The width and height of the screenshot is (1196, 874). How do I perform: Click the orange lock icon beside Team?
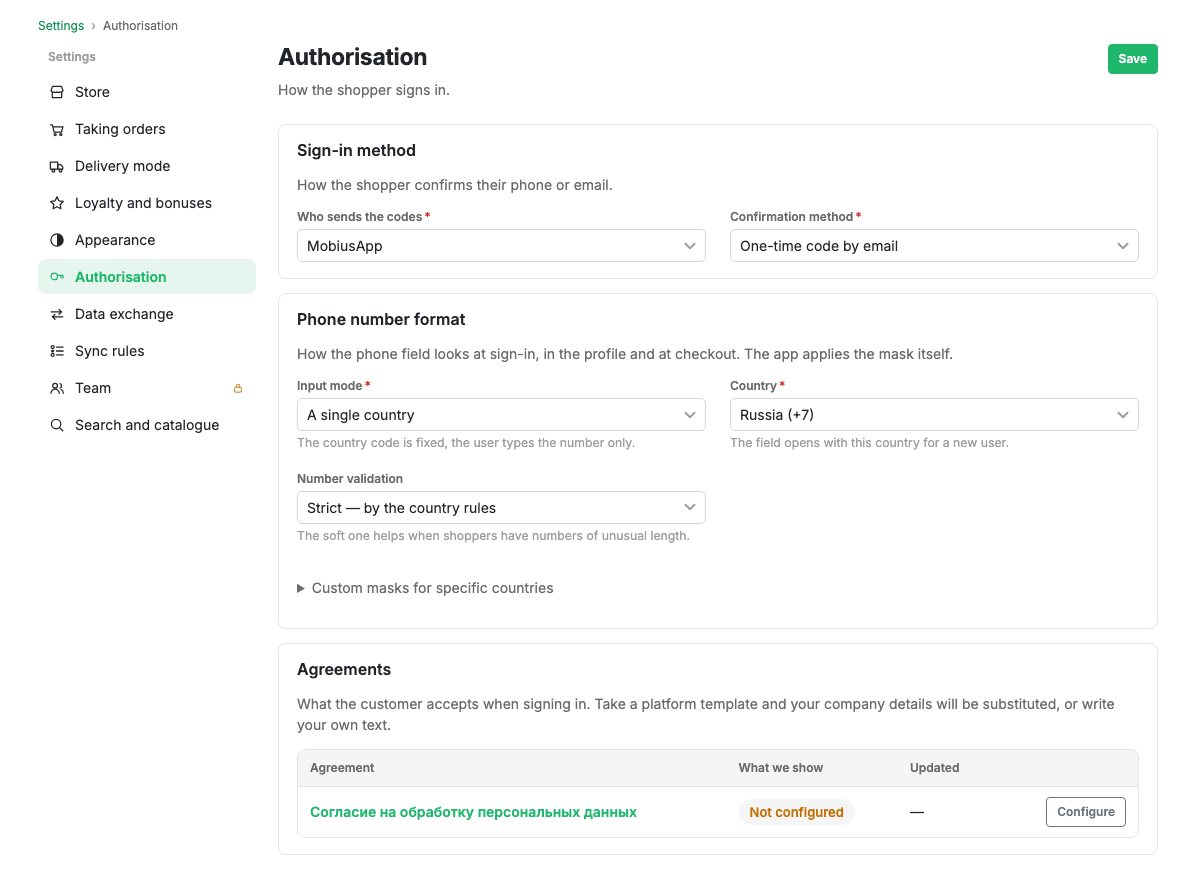(238, 388)
